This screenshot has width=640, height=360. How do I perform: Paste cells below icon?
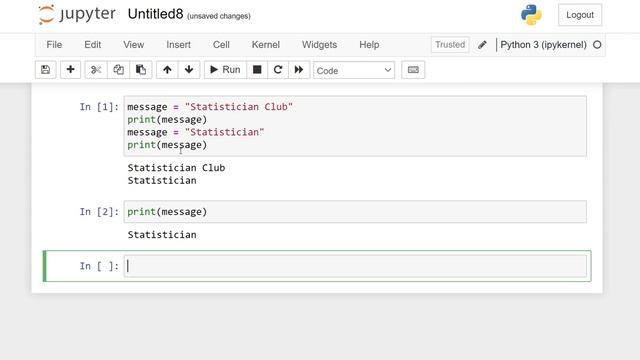(x=141, y=70)
